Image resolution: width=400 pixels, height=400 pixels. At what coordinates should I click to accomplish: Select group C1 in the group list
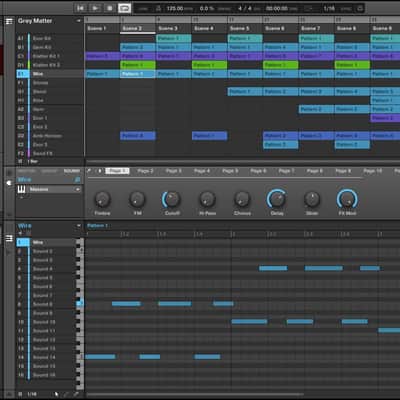coord(49,56)
